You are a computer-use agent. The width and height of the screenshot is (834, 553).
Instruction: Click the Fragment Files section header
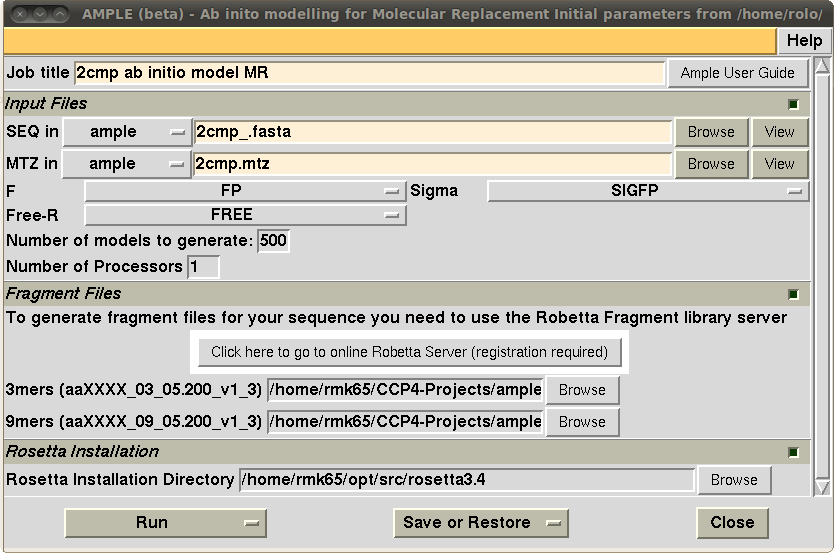(407, 294)
